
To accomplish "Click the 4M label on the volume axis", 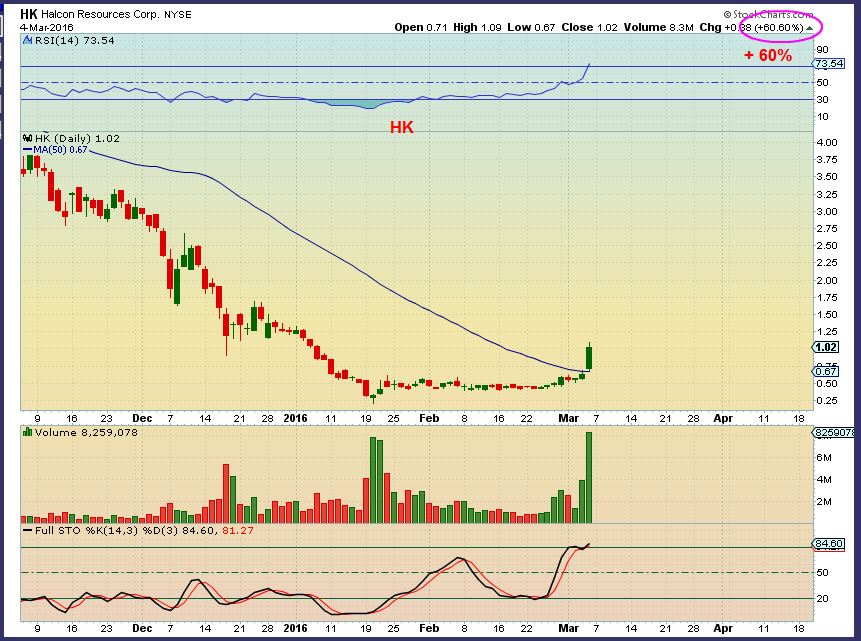I will pyautogui.click(x=824, y=480).
